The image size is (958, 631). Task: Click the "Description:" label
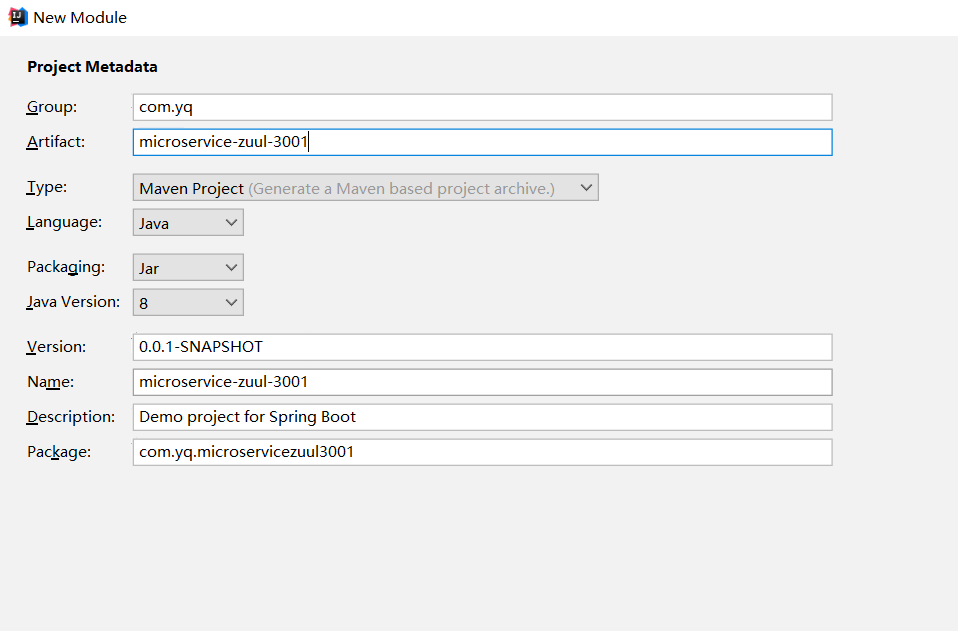tap(71, 417)
